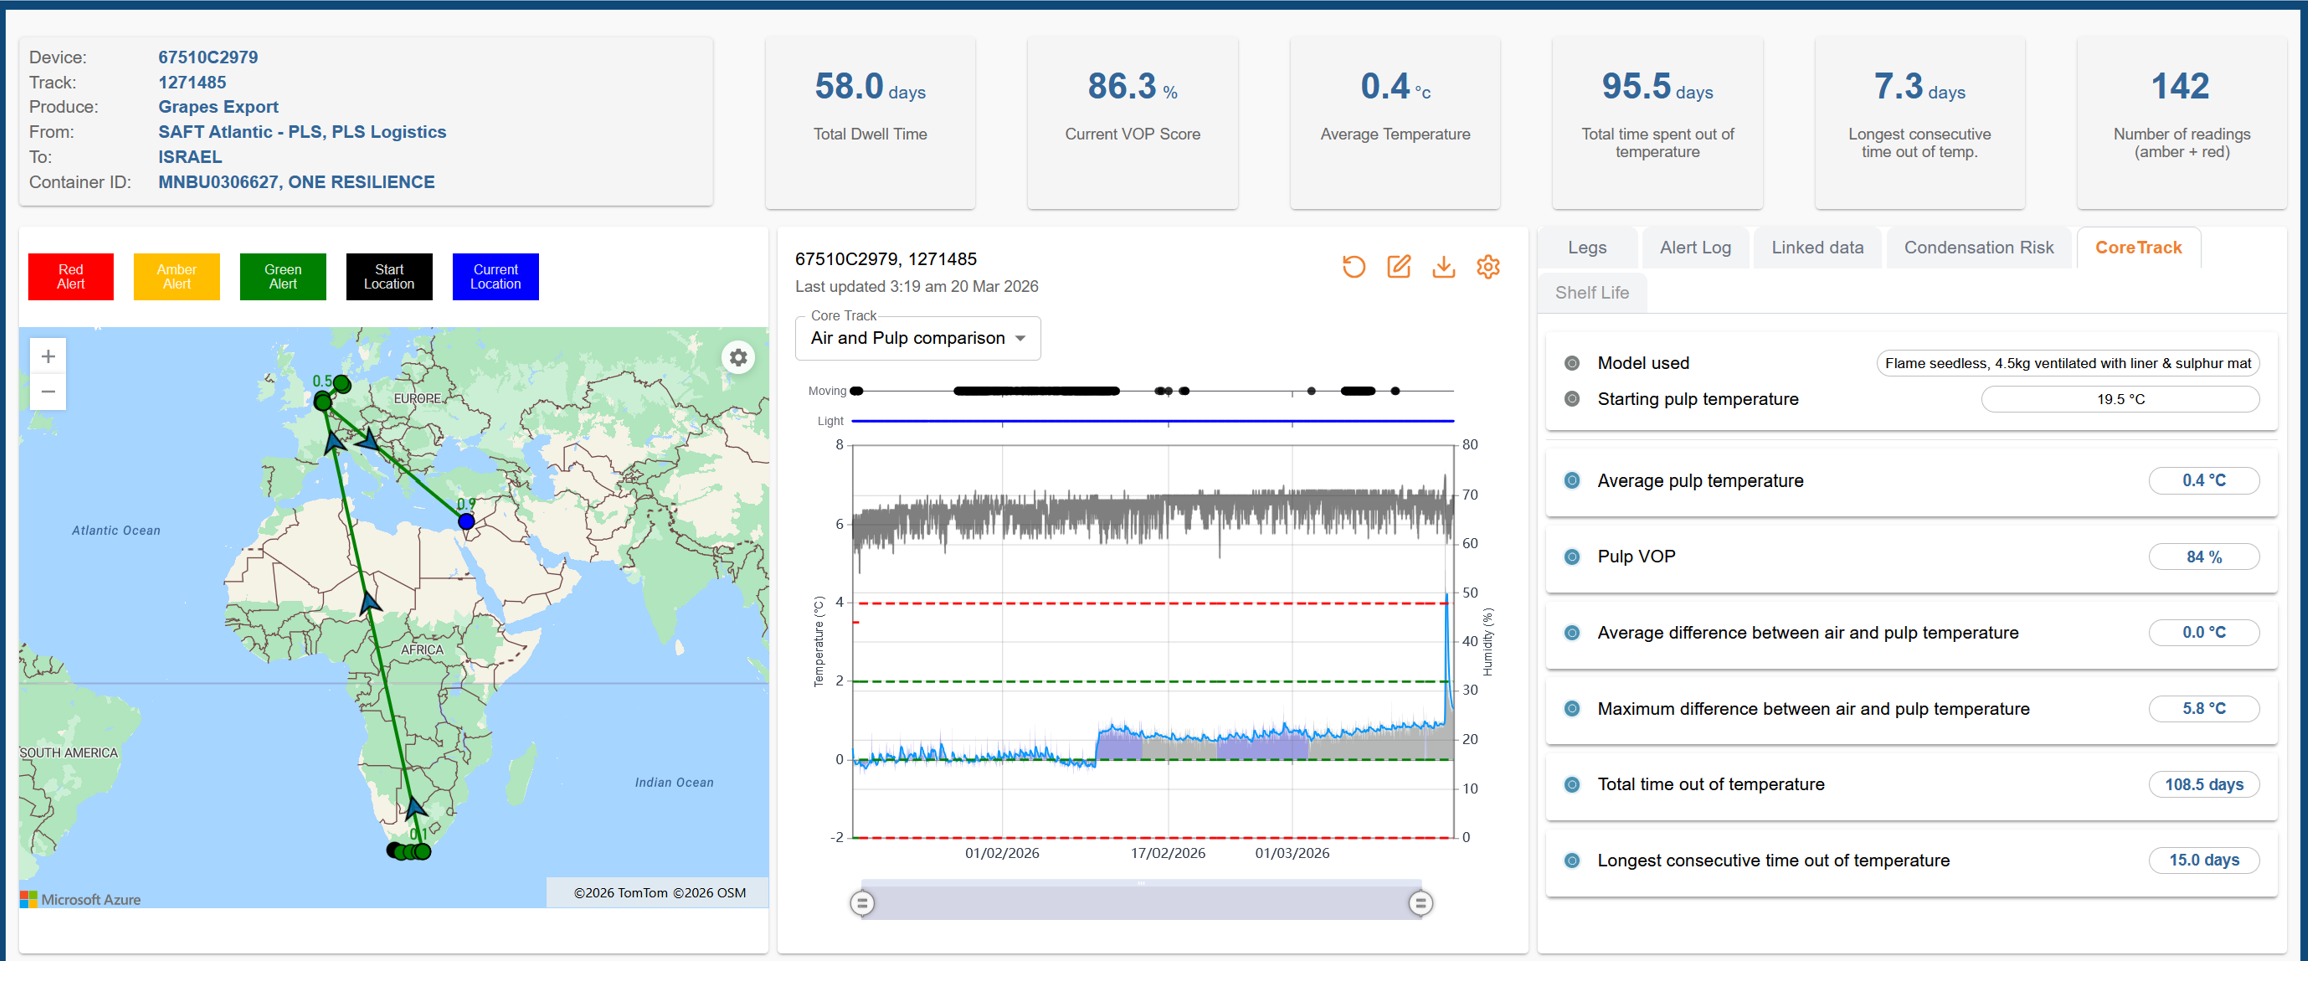Screen dimensions: 2312x988
Task: Open device link 67510C2979
Action: [208, 57]
